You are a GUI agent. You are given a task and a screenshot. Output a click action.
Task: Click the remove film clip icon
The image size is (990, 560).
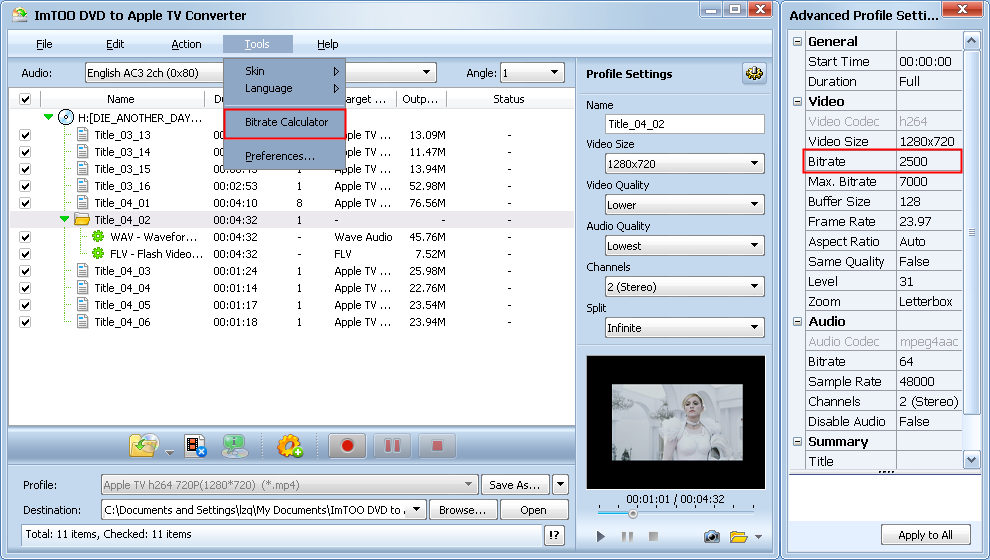tap(195, 446)
